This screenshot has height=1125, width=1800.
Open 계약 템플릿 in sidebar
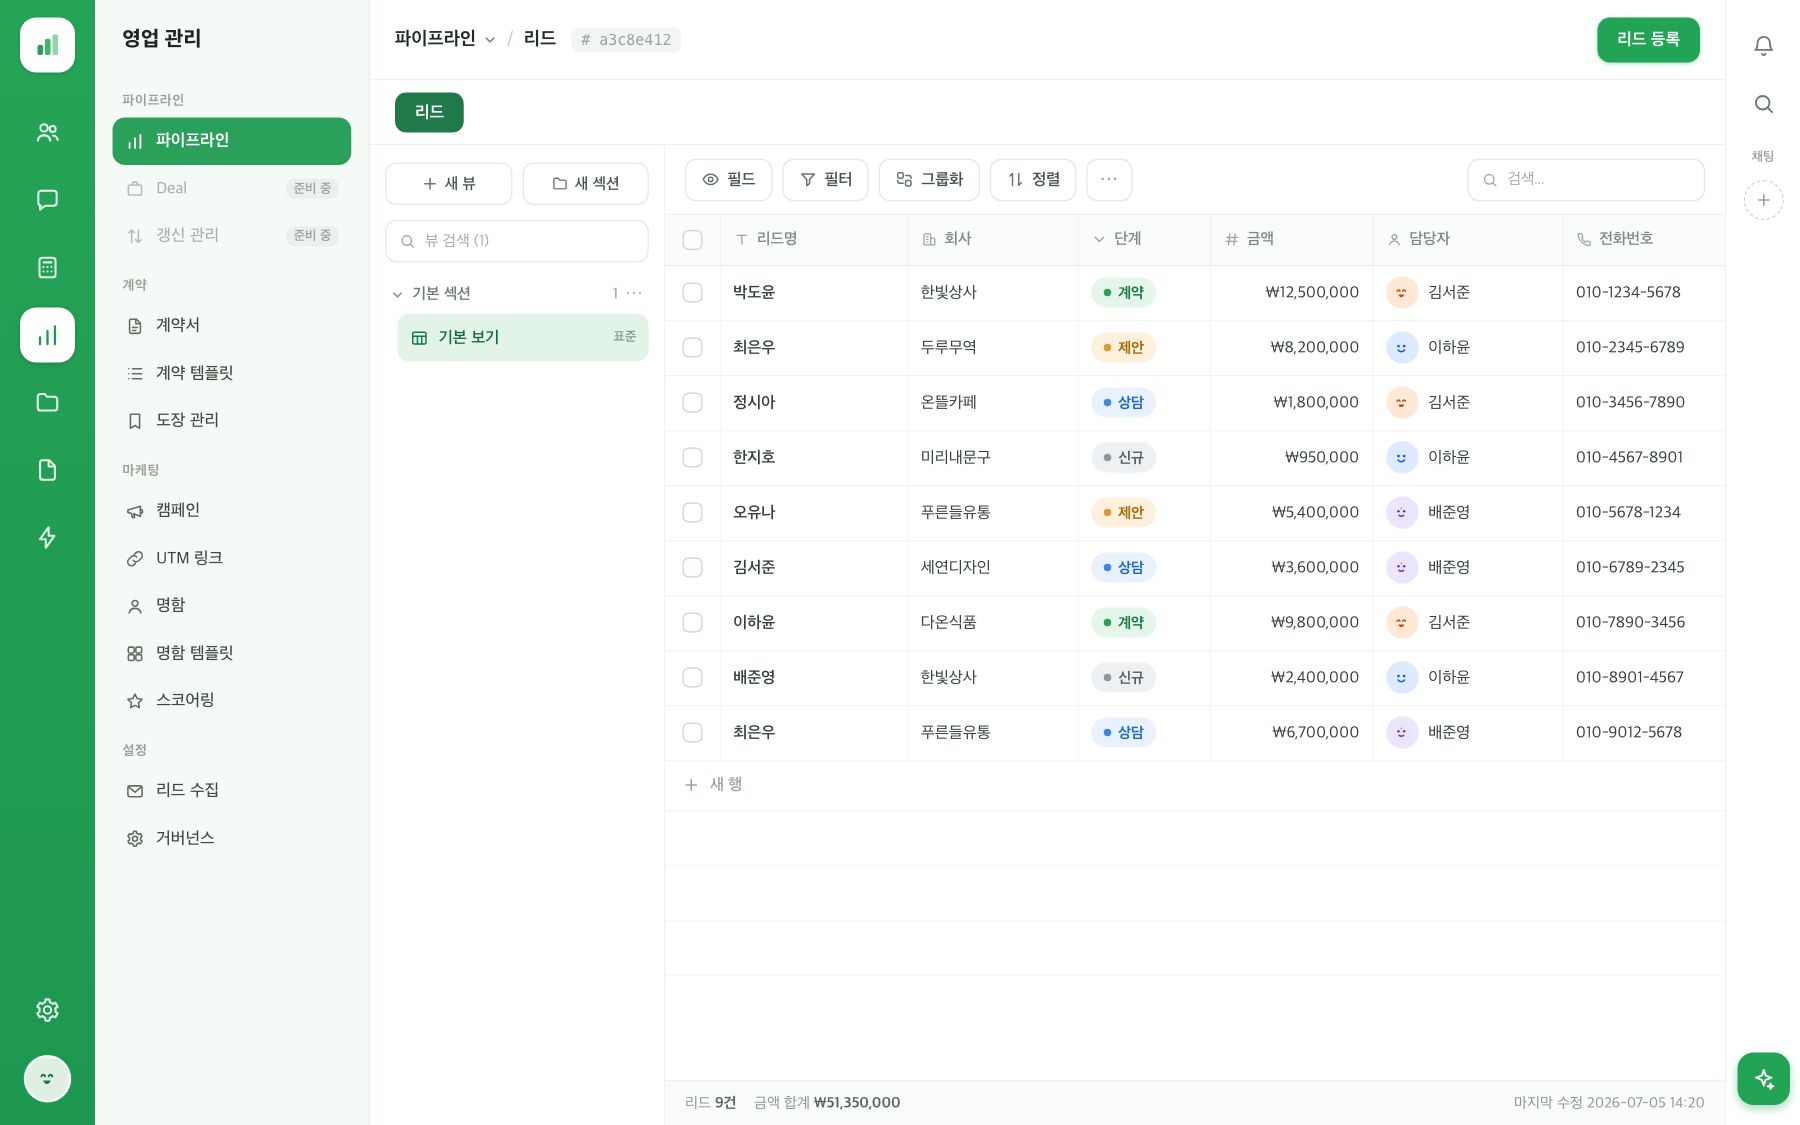(x=231, y=373)
